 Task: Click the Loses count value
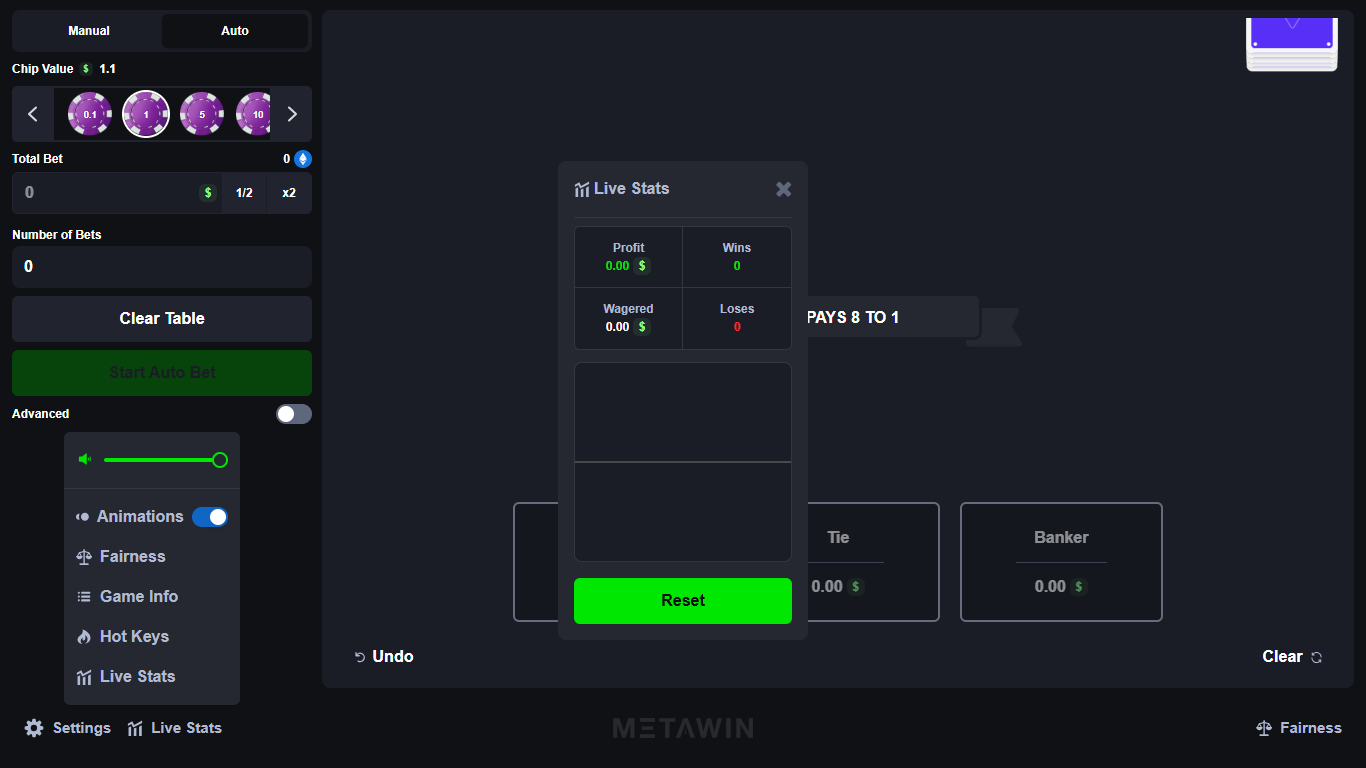[x=737, y=327]
